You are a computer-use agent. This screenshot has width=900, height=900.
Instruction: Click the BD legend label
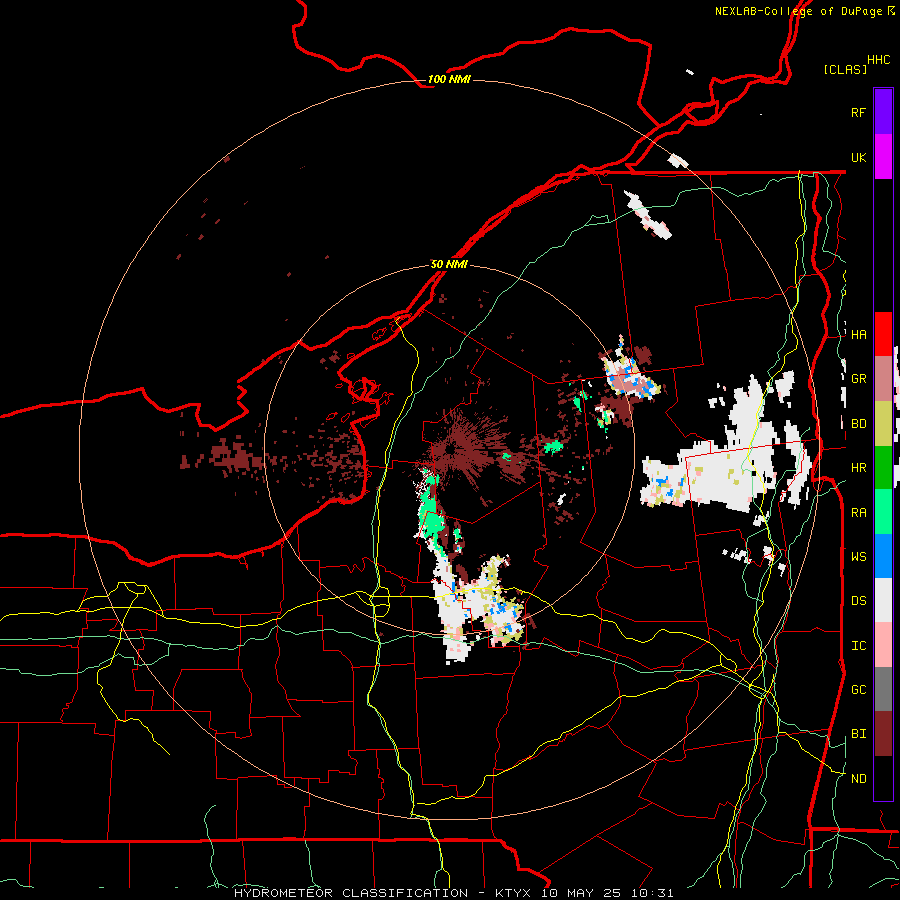click(858, 424)
